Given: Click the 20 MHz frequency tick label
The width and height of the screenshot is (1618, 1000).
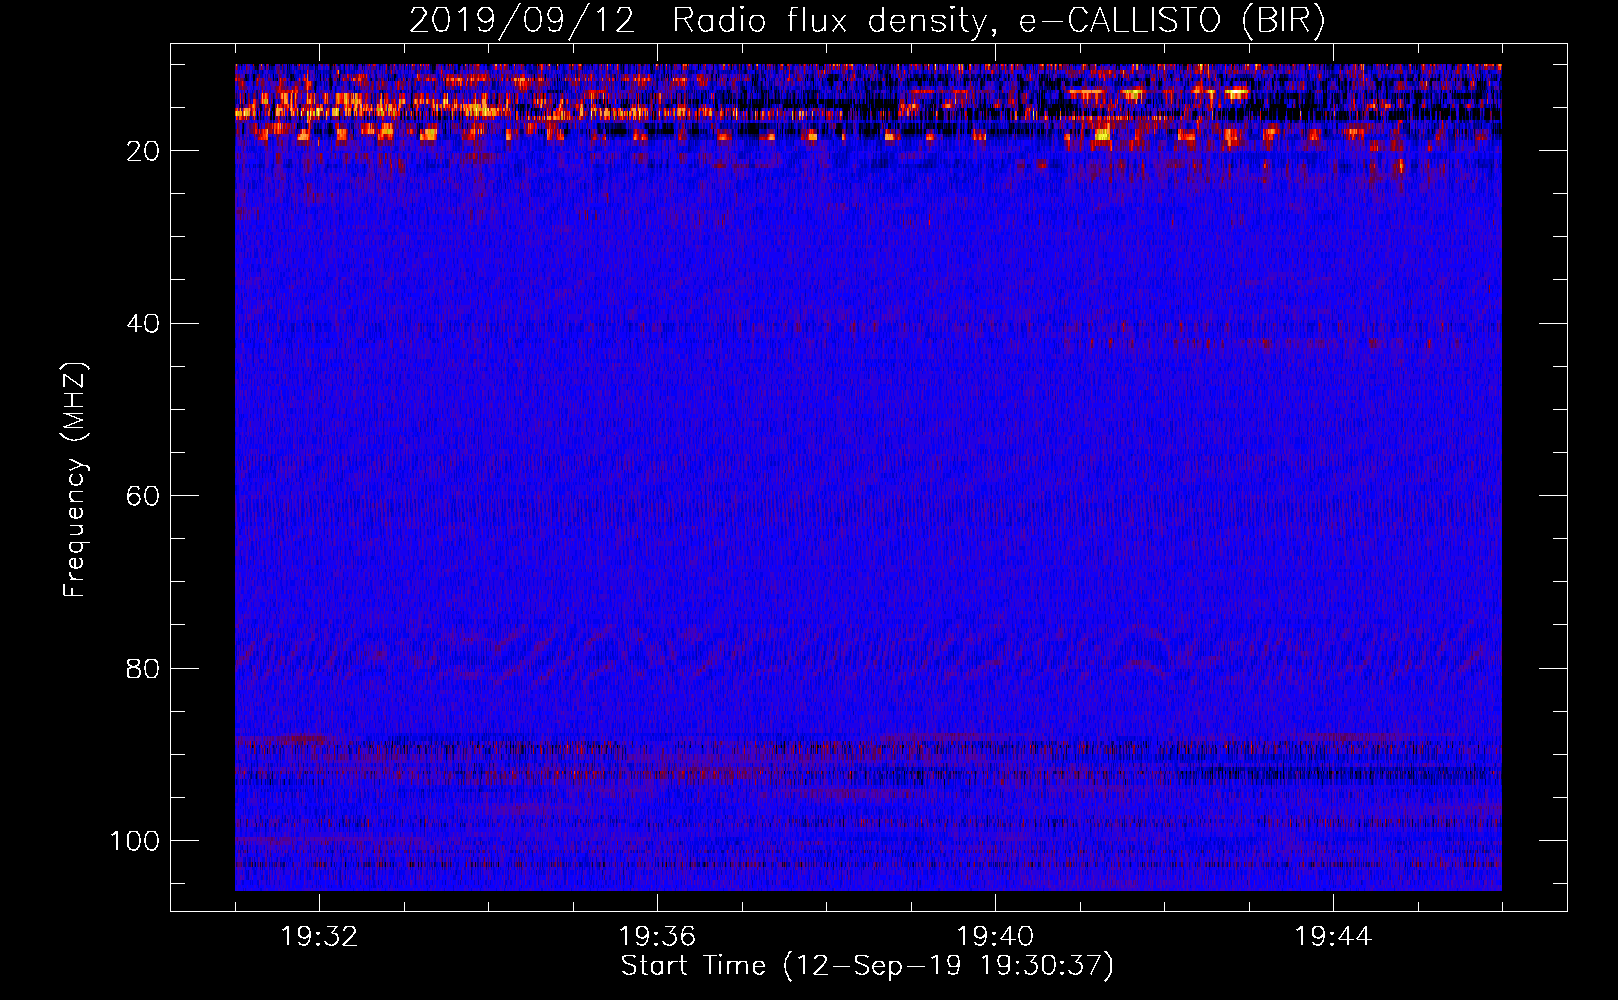Looking at the screenshot, I should coord(143,151).
